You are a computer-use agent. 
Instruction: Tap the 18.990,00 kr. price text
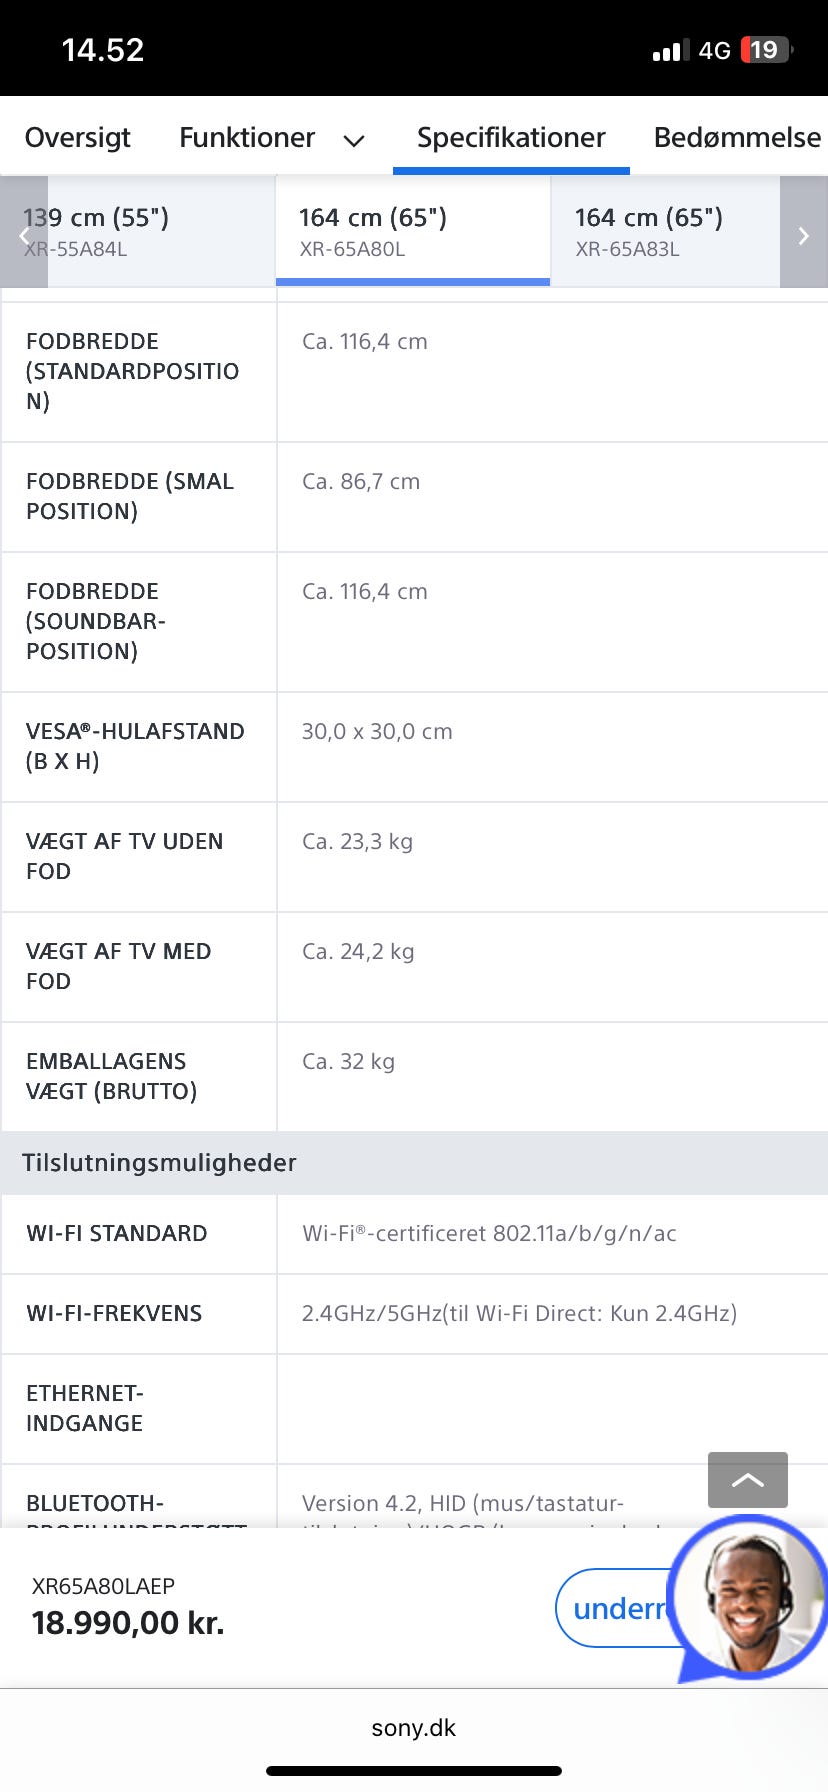pos(128,1623)
